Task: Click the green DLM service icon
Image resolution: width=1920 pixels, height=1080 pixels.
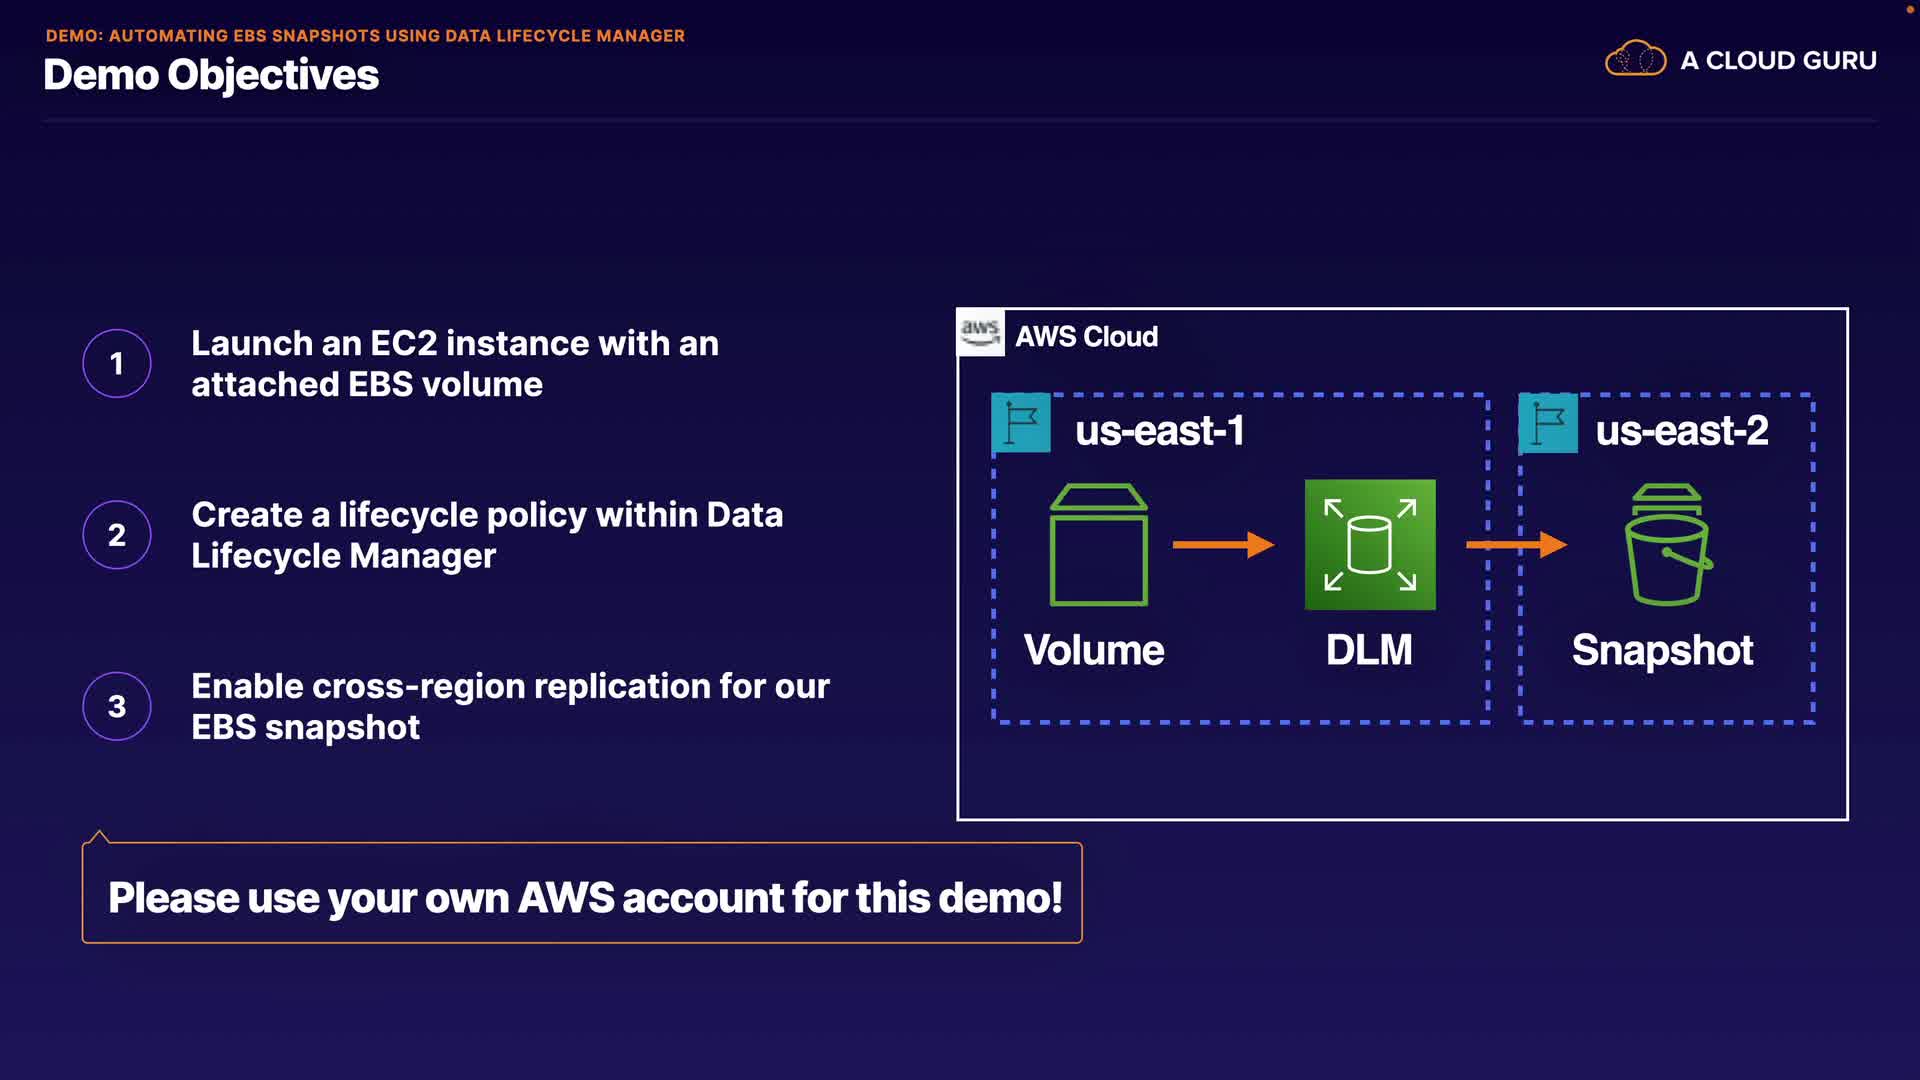Action: (x=1369, y=545)
